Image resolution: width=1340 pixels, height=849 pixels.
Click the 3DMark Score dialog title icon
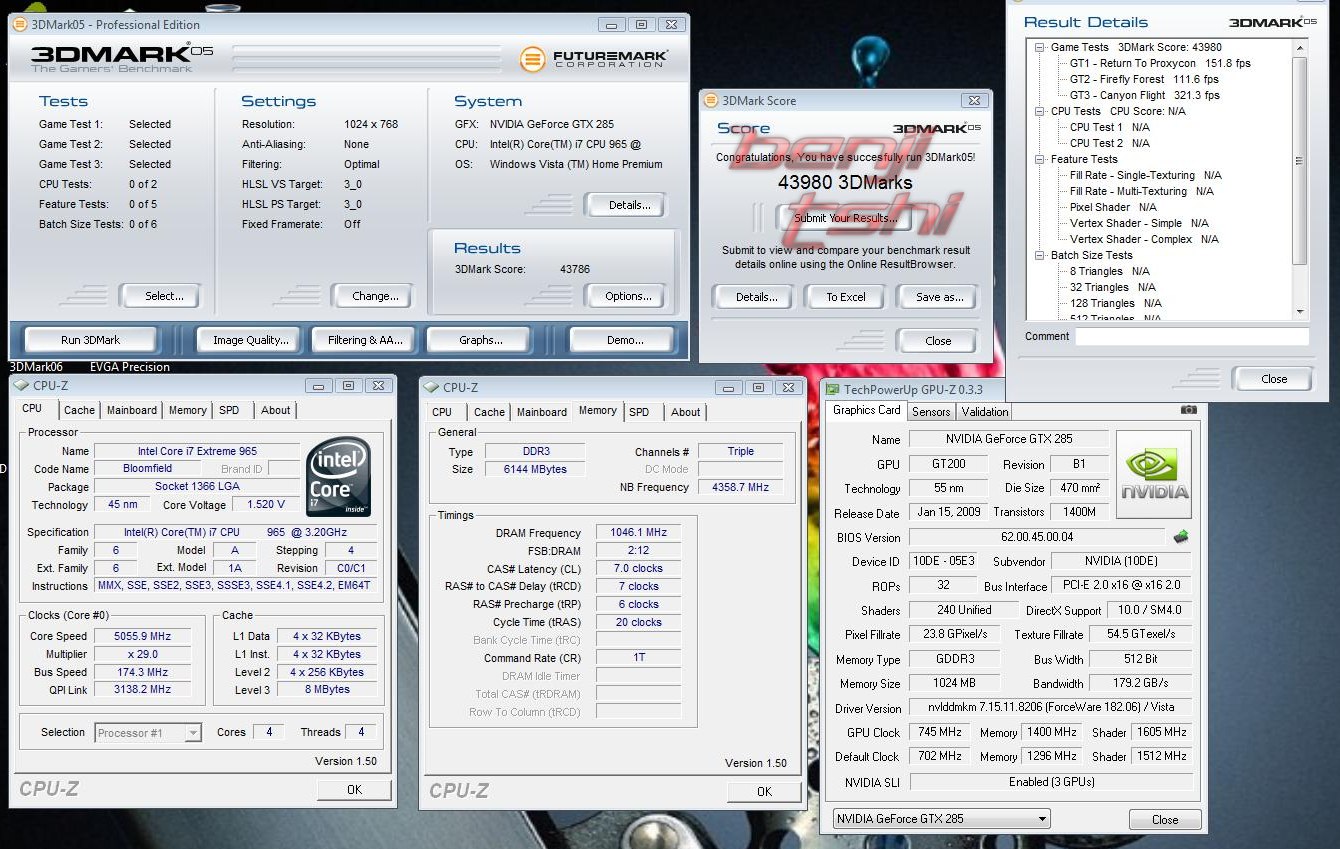pyautogui.click(x=711, y=100)
